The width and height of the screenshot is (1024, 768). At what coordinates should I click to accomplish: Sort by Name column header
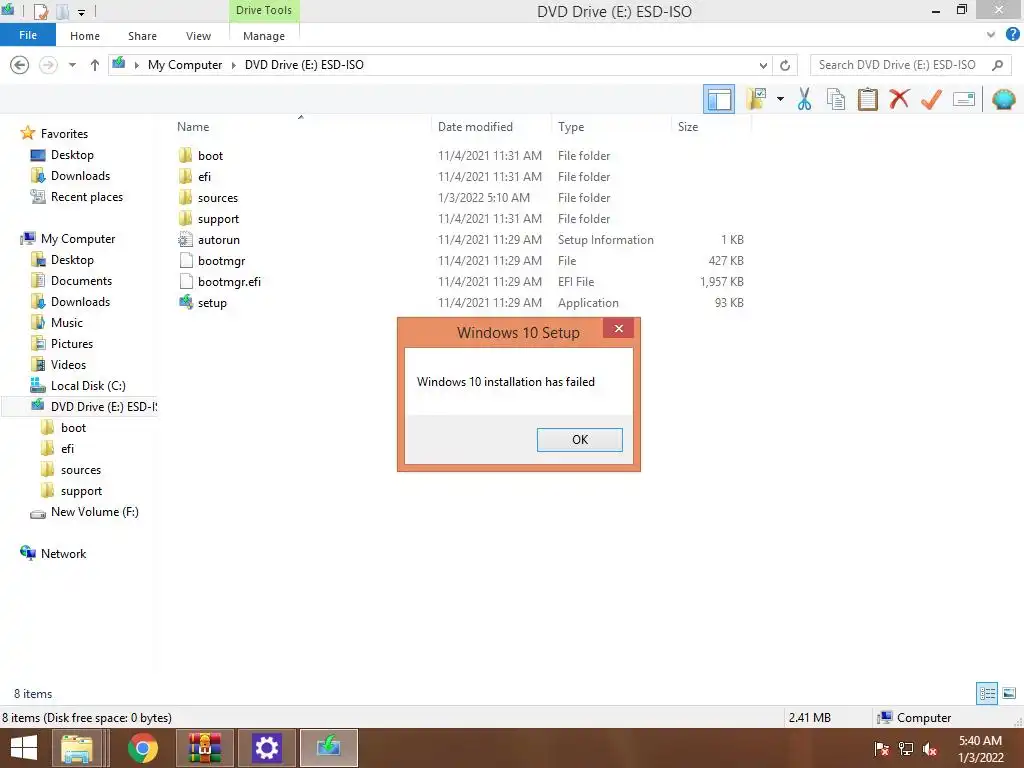coord(193,127)
